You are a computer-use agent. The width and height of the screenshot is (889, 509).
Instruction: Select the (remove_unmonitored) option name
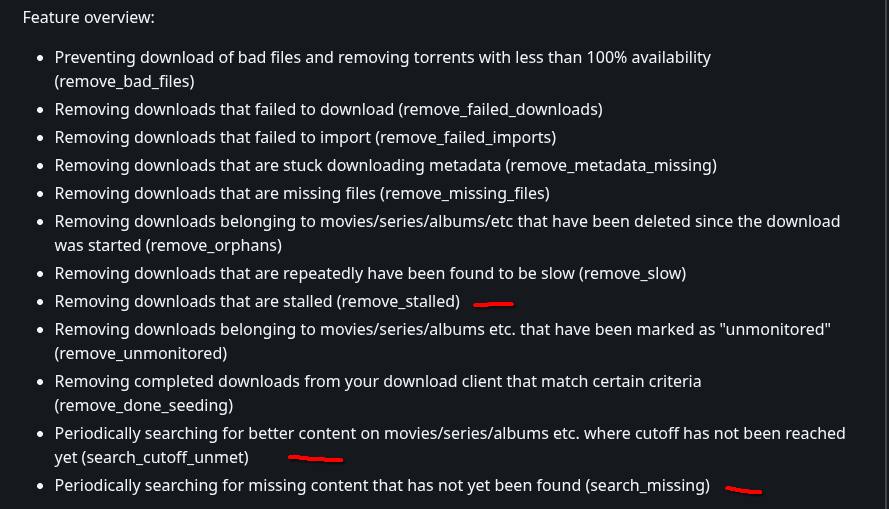click(141, 353)
